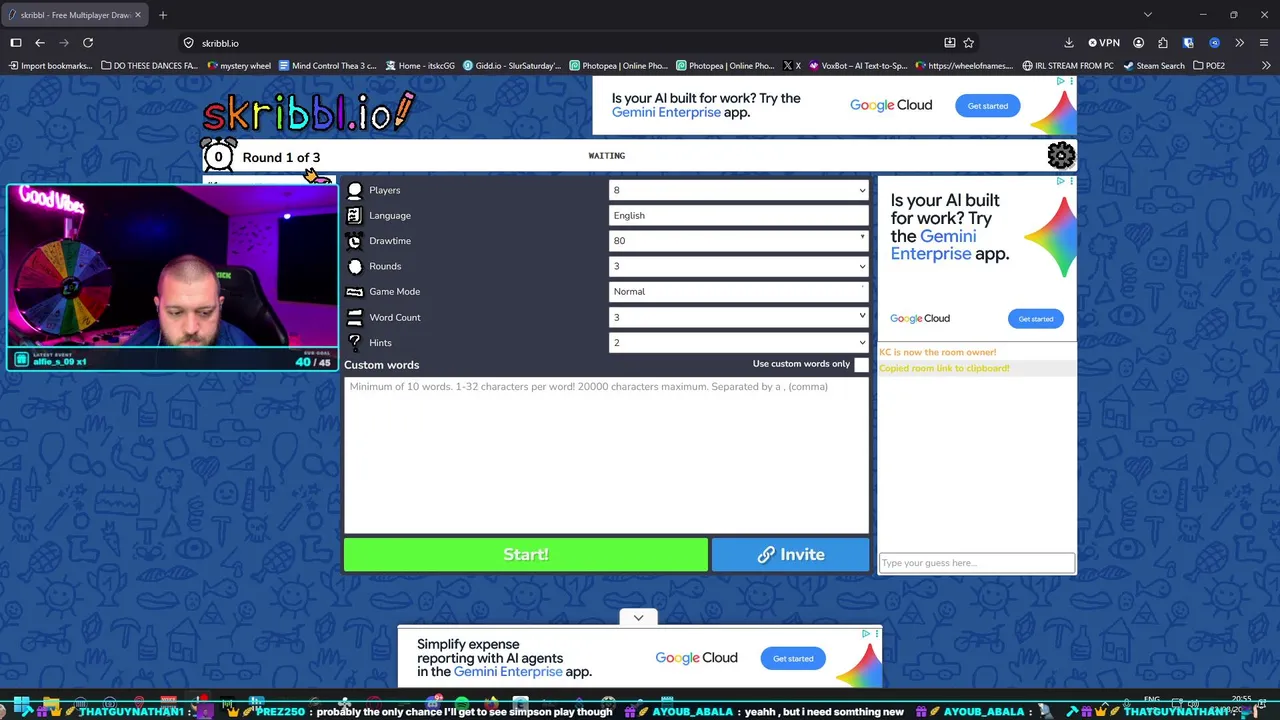Open Import bookmarks bookmark
Image resolution: width=1280 pixels, height=720 pixels.
[x=50, y=66]
